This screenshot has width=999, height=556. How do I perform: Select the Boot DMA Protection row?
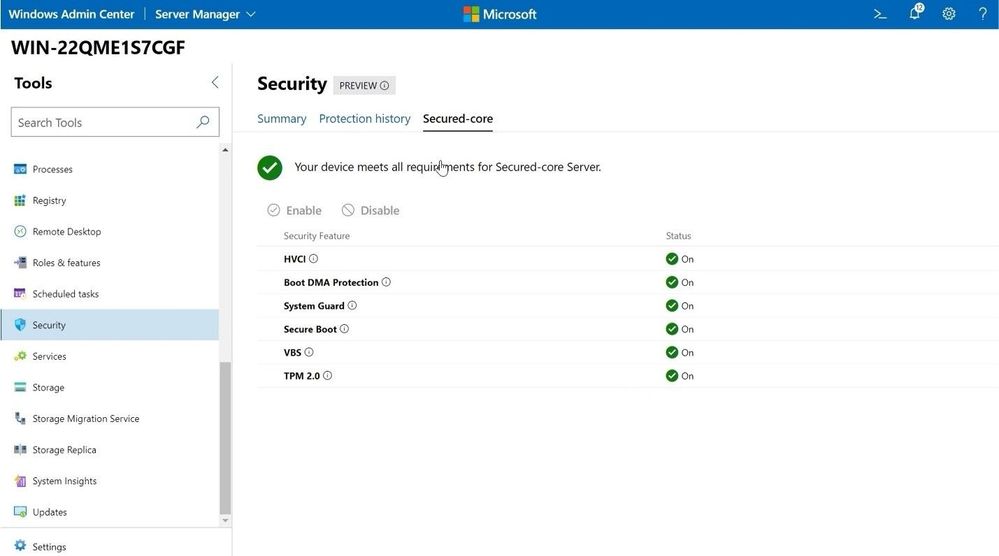click(628, 282)
